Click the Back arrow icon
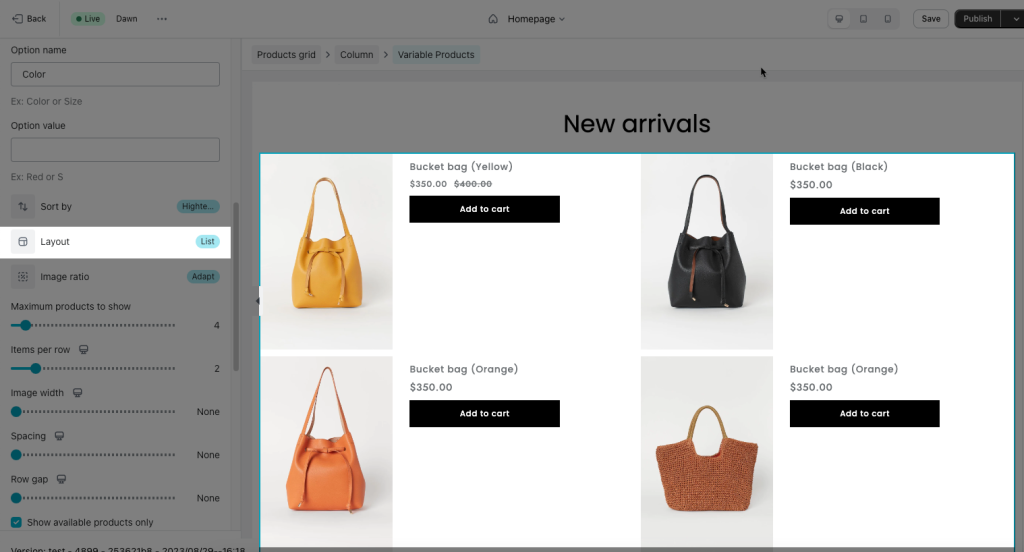Image resolution: width=1024 pixels, height=552 pixels. (18, 19)
